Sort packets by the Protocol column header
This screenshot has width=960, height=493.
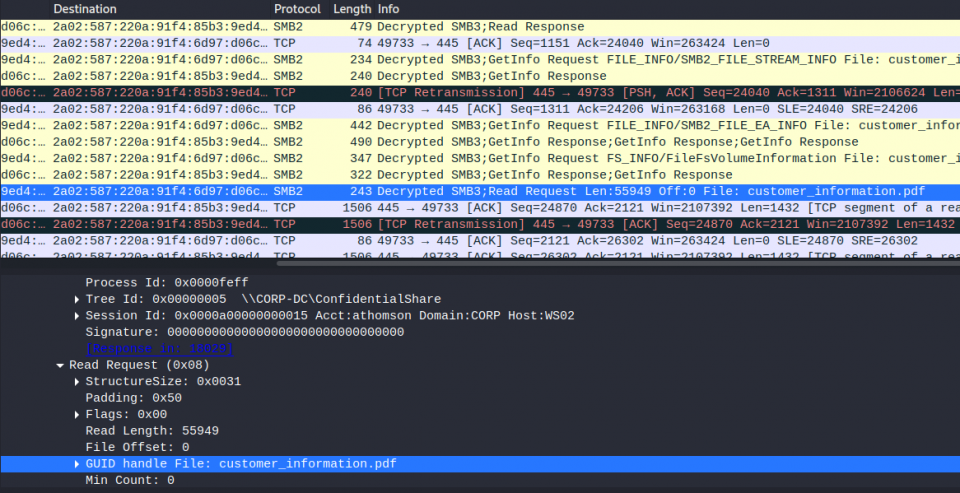[299, 9]
